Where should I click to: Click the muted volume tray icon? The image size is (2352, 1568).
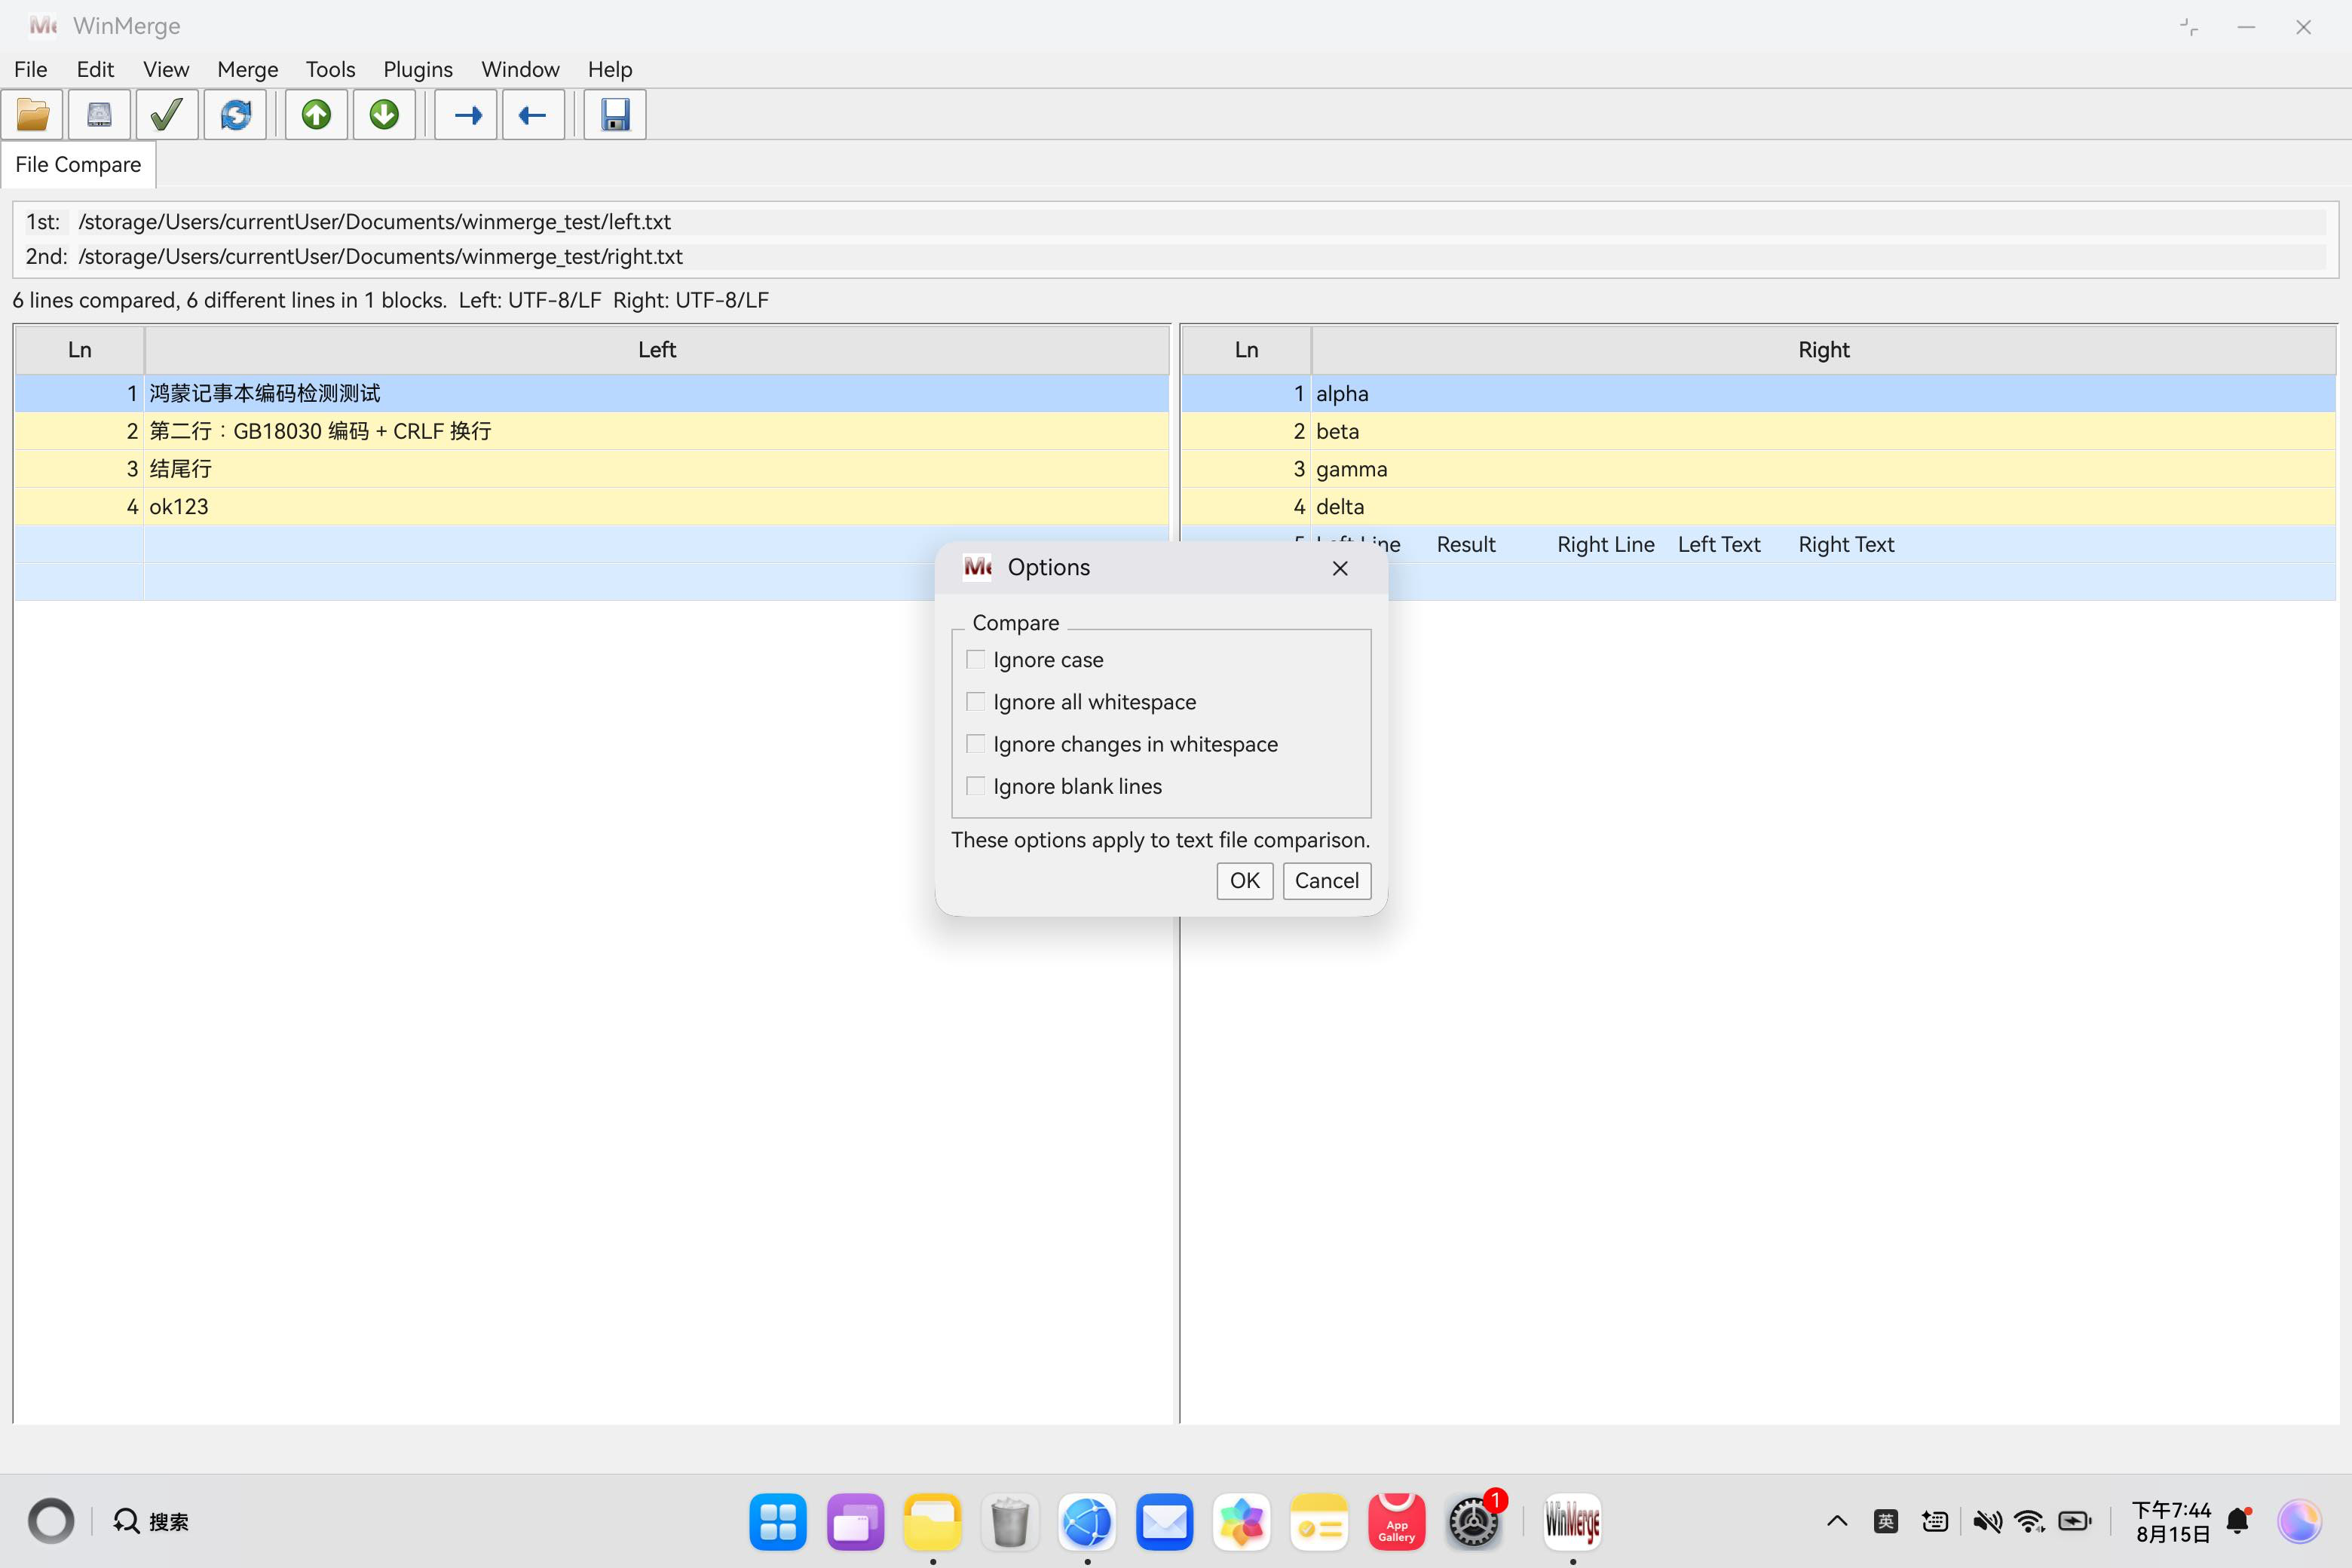(1987, 1522)
